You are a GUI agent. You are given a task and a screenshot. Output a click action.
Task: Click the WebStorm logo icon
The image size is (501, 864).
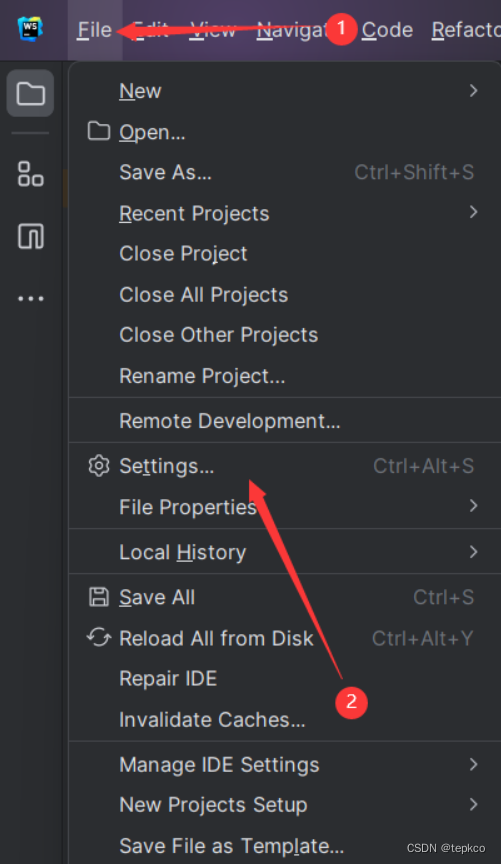click(30, 29)
